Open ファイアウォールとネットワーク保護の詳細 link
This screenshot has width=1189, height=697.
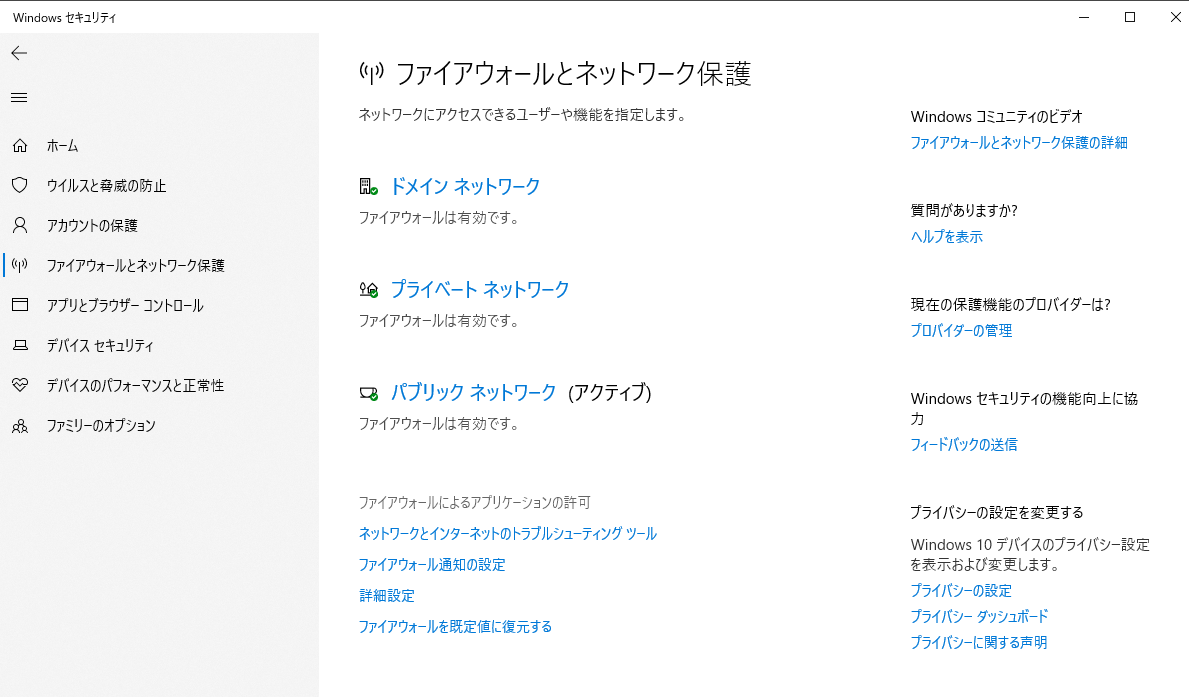pyautogui.click(x=1019, y=143)
